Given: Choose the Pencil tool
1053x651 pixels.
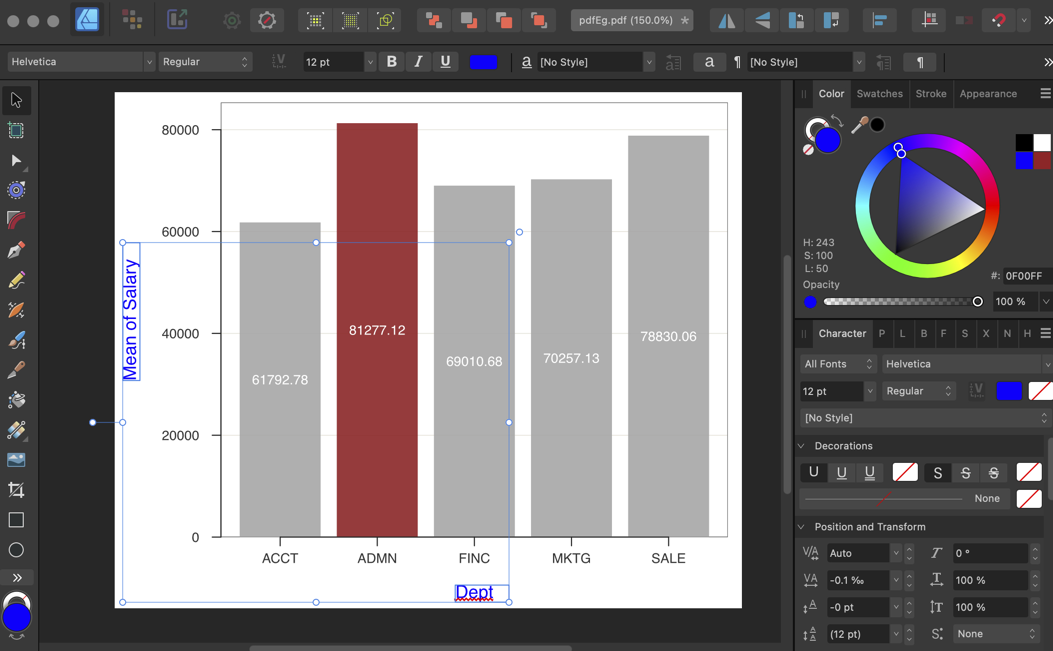Looking at the screenshot, I should 16,280.
